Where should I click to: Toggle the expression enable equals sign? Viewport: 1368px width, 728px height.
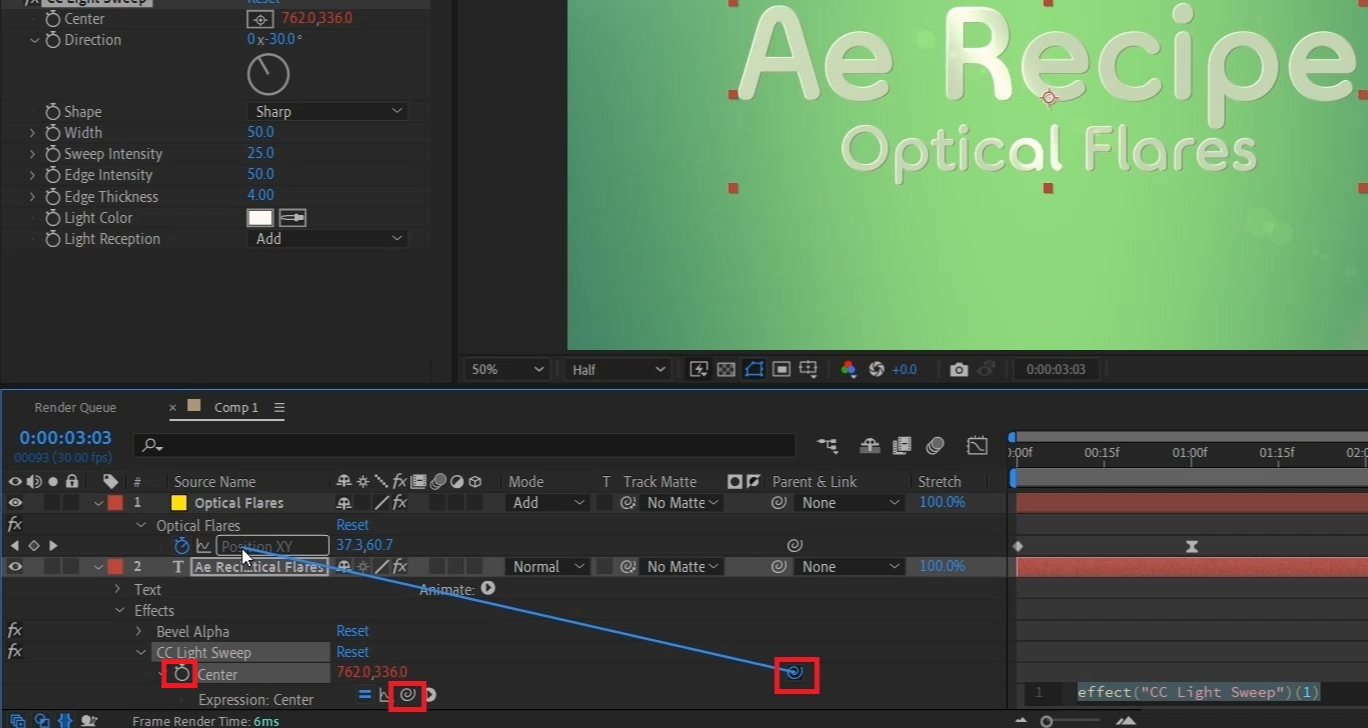[x=365, y=694]
